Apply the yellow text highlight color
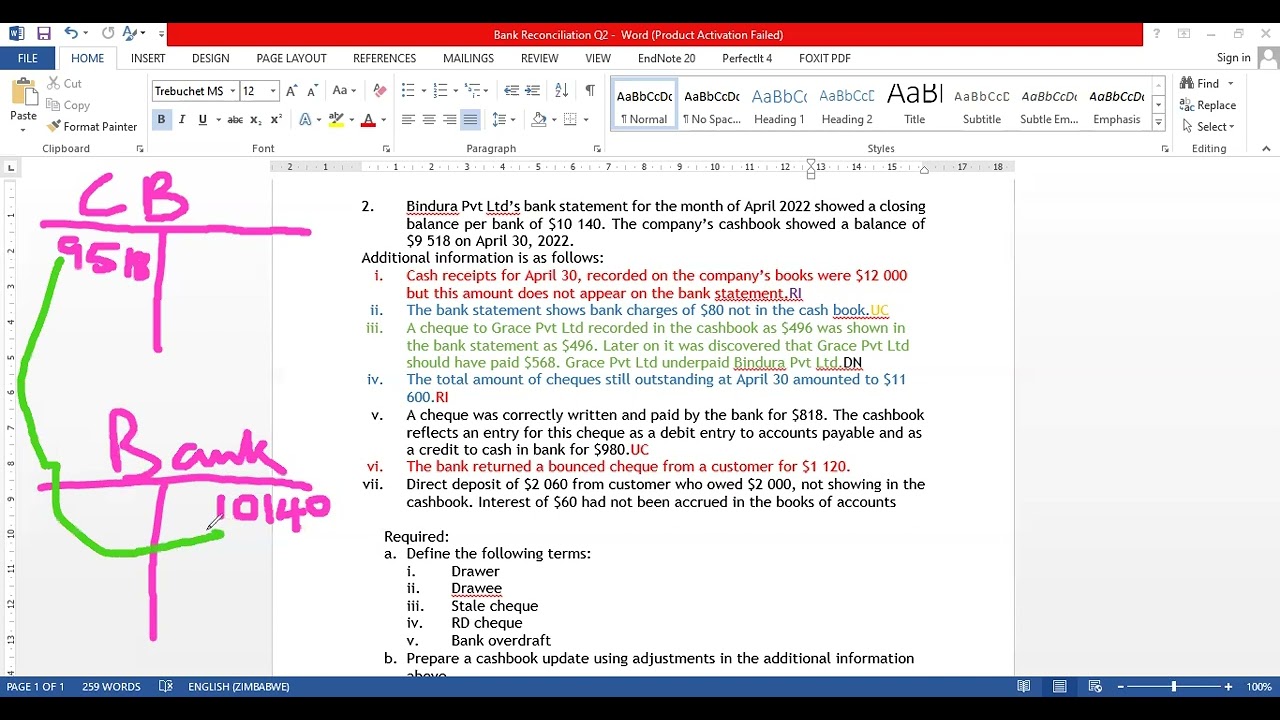The width and height of the screenshot is (1280, 720). click(x=337, y=120)
